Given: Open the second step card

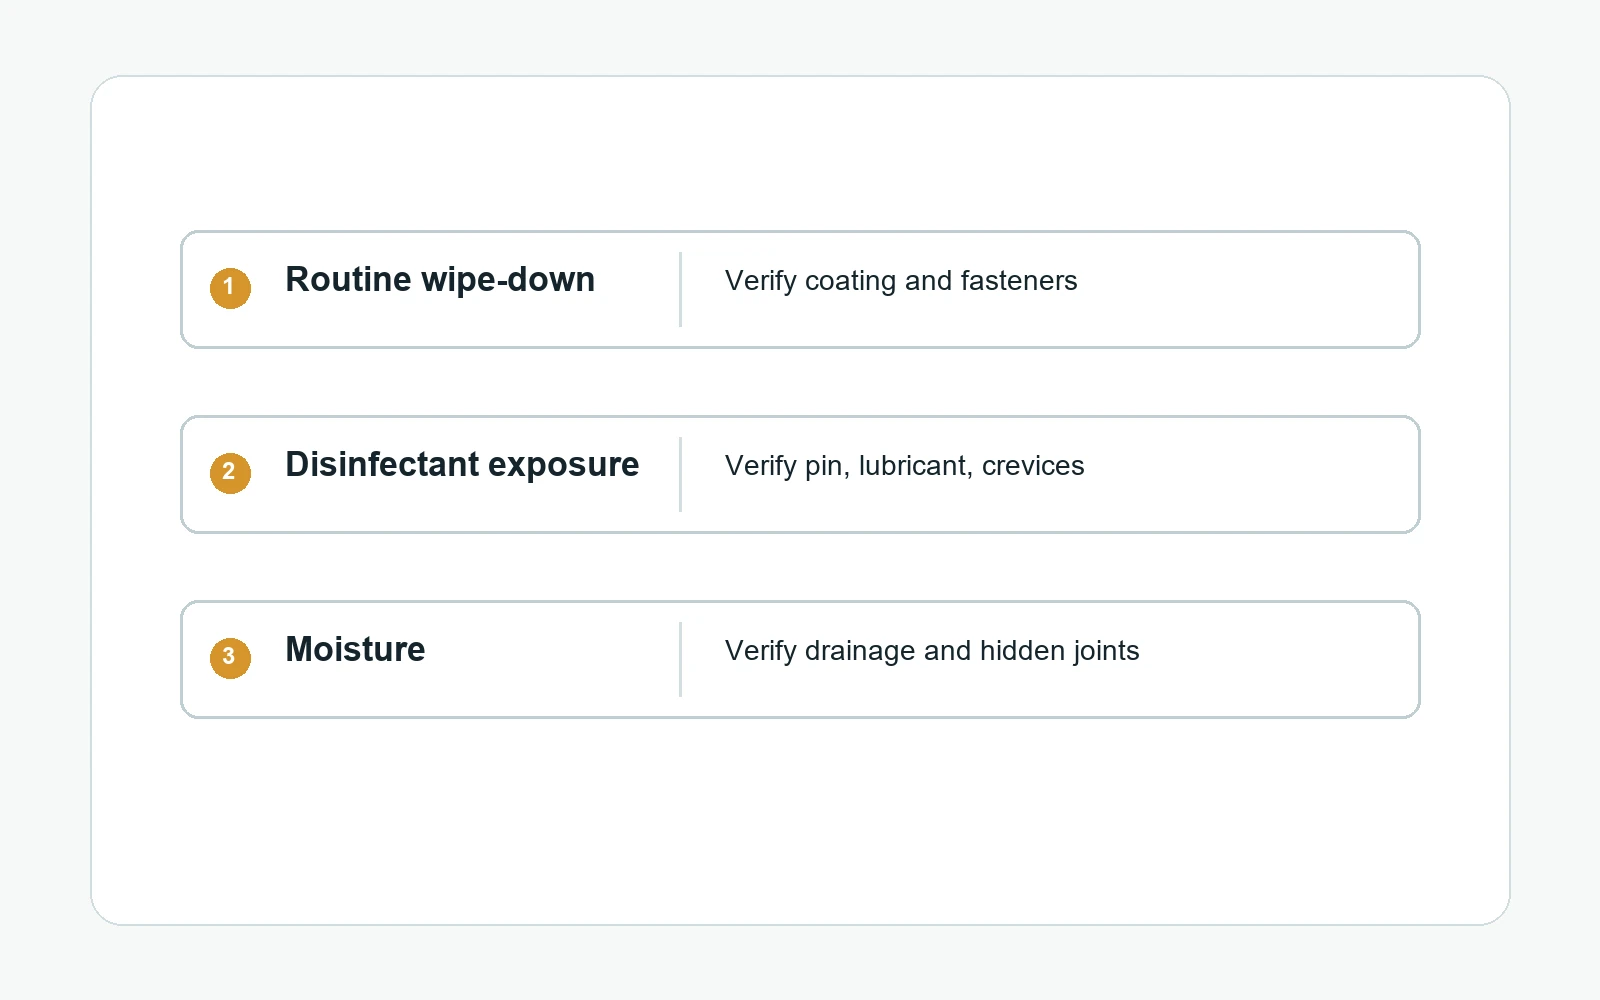Looking at the screenshot, I should click(800, 474).
